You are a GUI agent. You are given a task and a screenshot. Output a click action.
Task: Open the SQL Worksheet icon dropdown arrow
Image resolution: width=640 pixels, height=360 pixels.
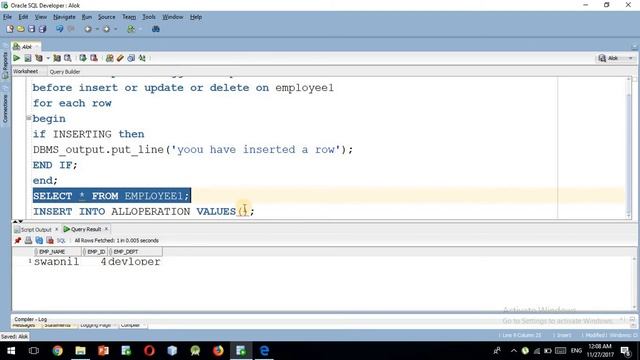(140, 29)
